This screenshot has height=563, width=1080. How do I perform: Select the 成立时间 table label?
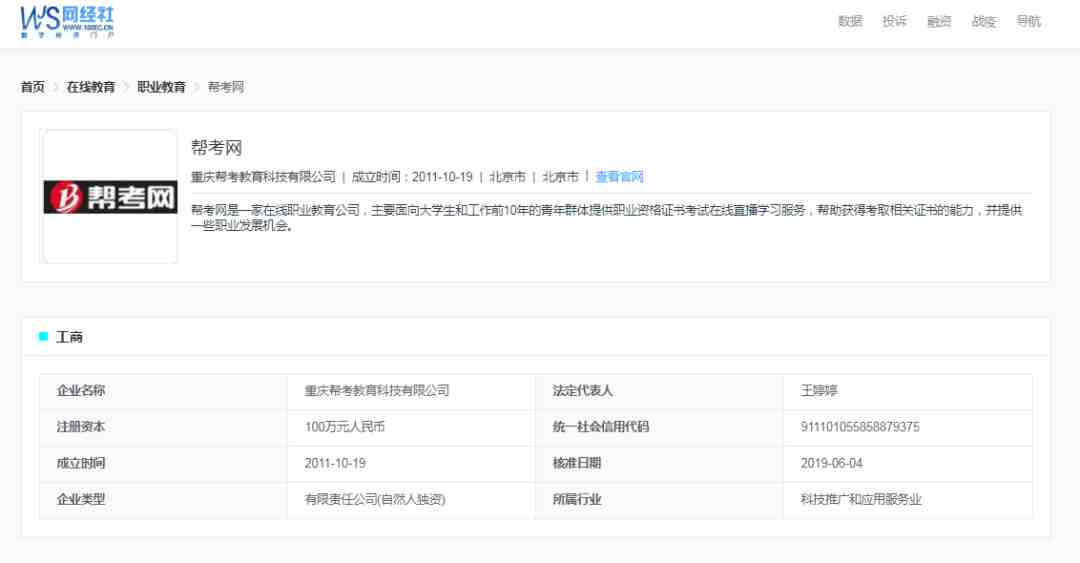81,463
